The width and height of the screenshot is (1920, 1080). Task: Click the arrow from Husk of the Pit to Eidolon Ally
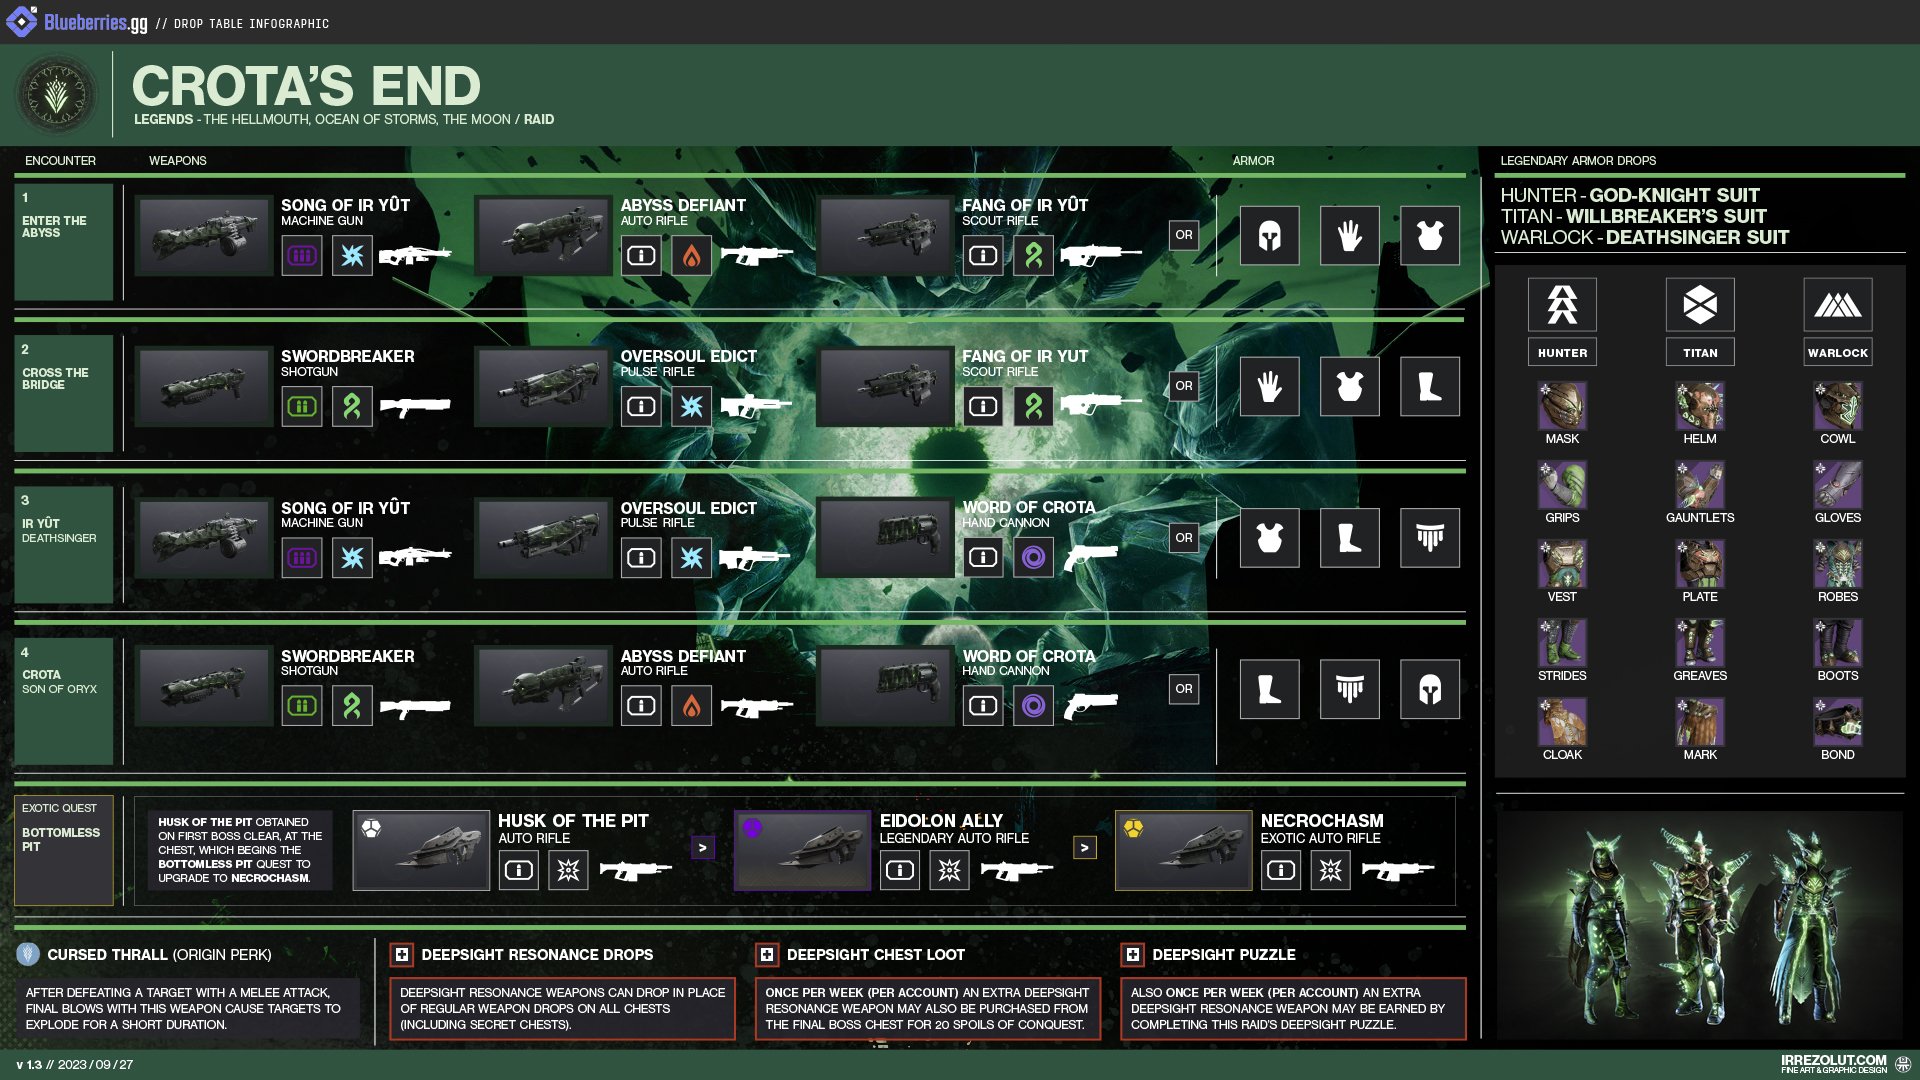click(705, 845)
